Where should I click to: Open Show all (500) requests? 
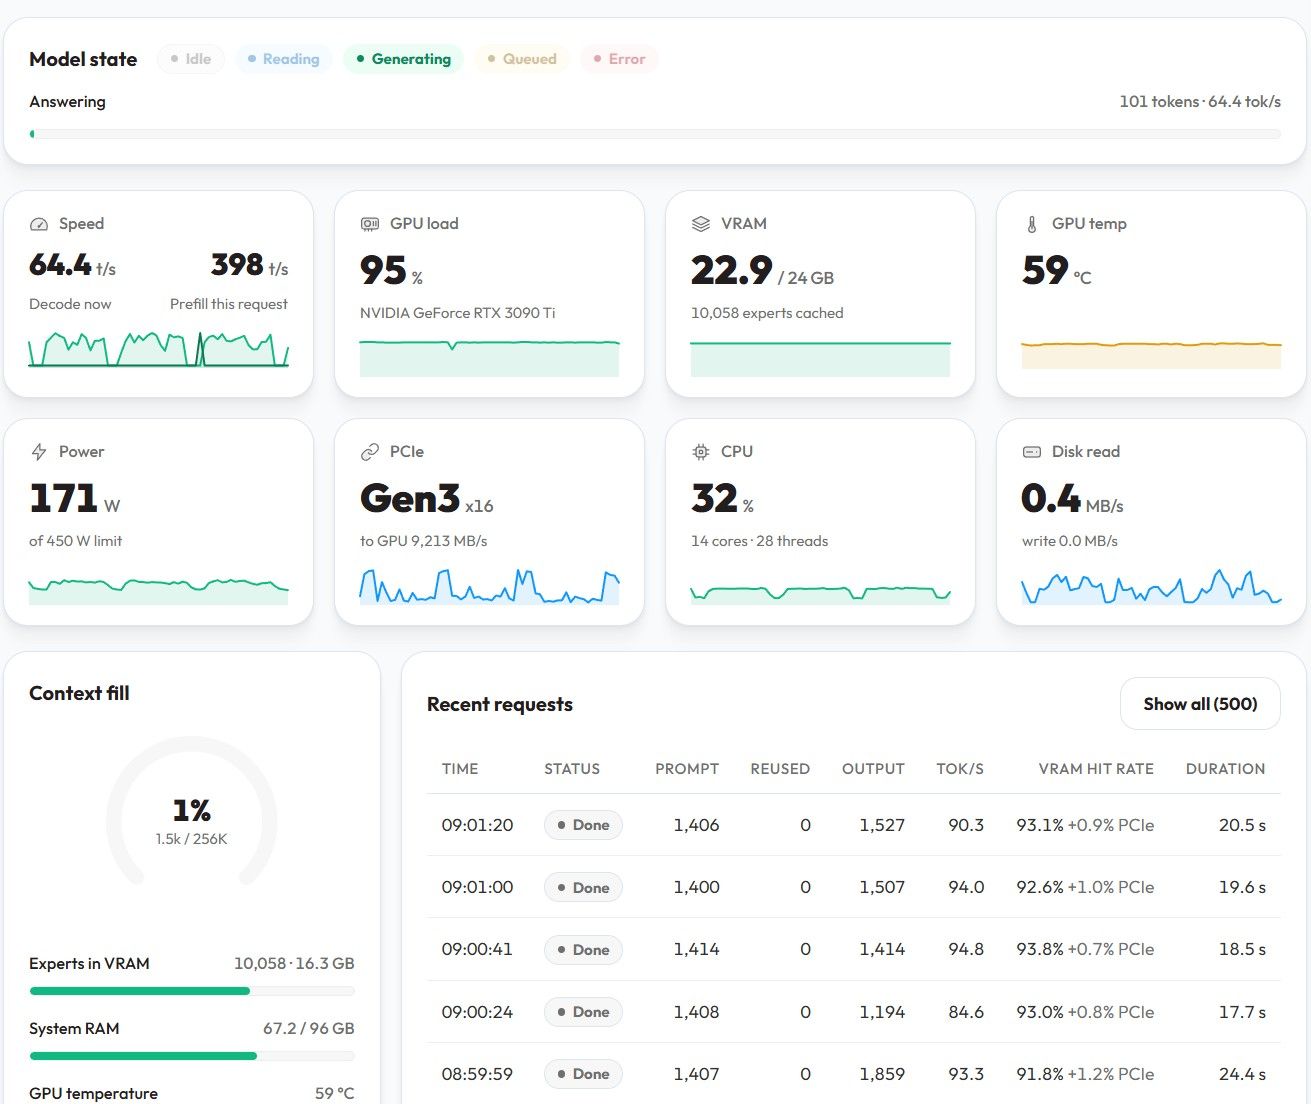[1200, 704]
